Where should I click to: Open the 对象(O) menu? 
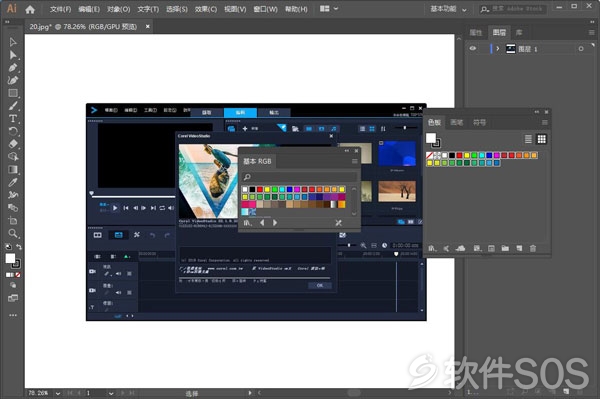point(118,9)
